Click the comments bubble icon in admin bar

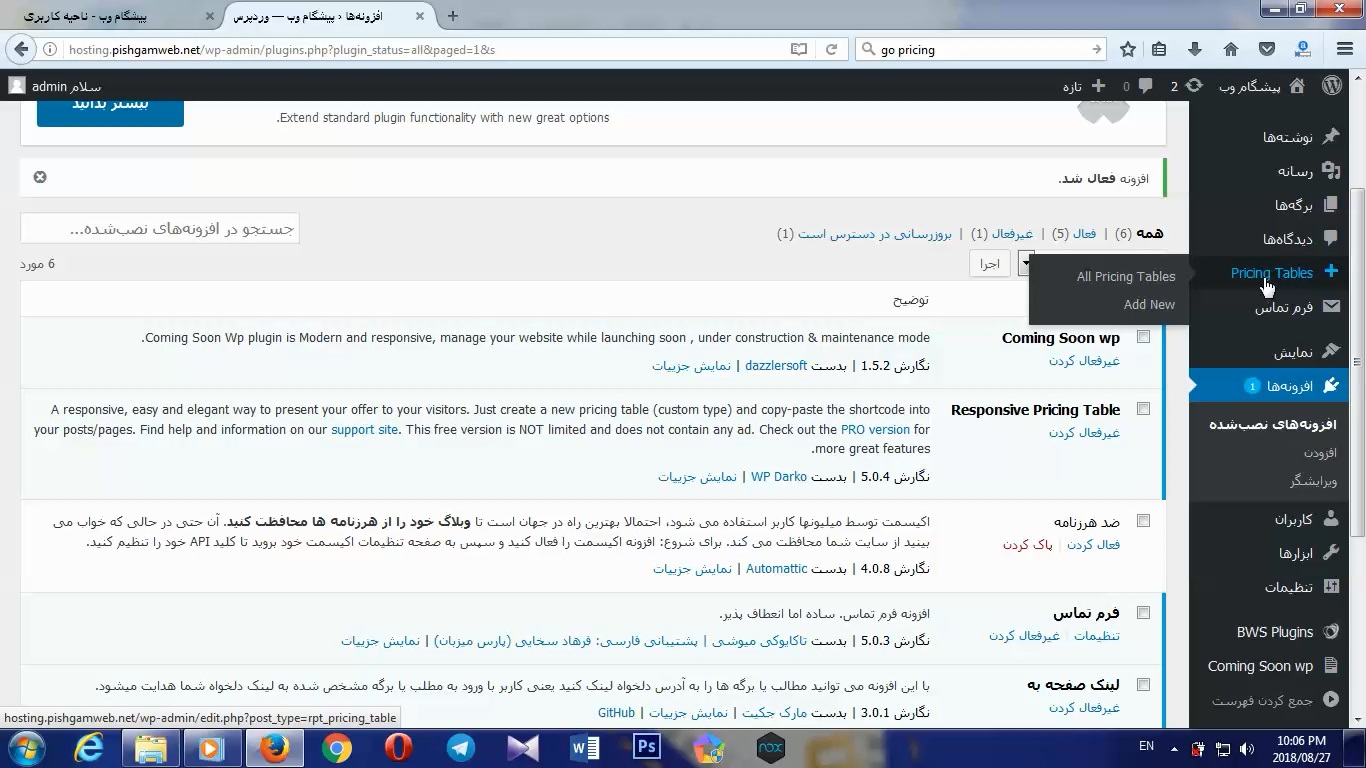(1146, 86)
